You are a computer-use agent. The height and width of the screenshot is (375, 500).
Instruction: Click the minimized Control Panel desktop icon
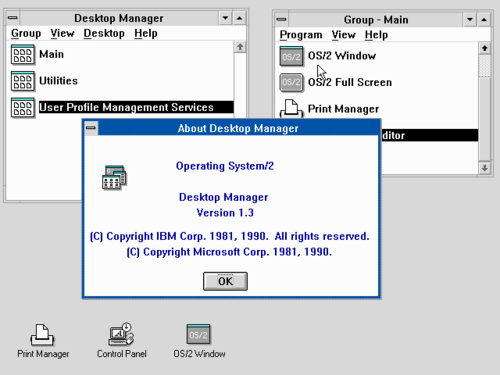[x=121, y=334]
